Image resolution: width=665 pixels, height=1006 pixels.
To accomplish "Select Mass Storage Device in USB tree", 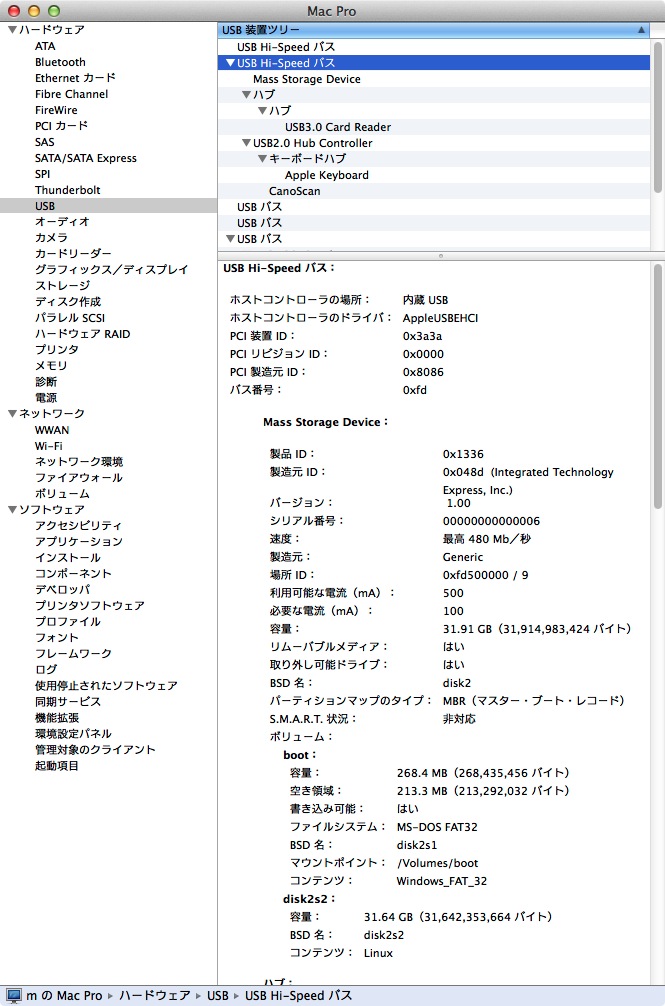I will click(306, 79).
